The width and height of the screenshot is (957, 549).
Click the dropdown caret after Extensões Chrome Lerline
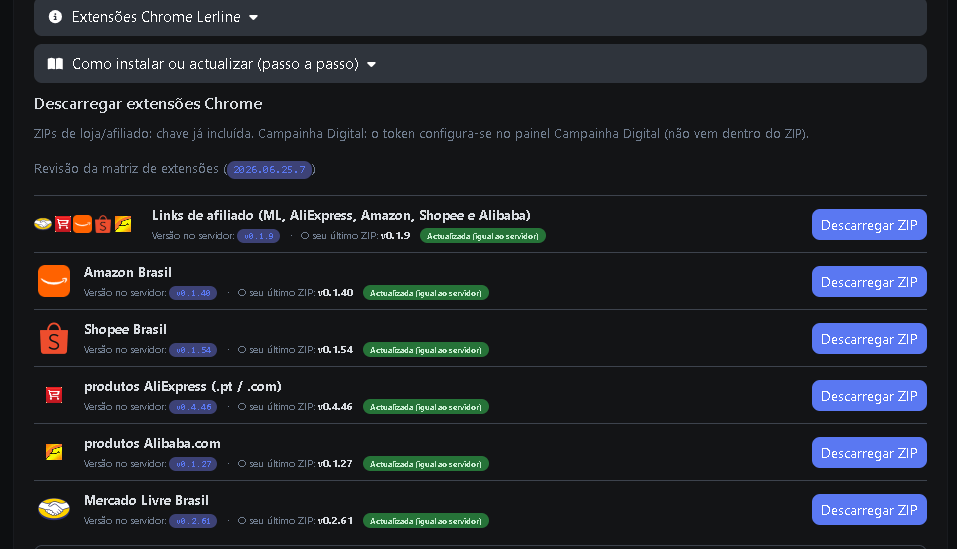click(x=253, y=18)
